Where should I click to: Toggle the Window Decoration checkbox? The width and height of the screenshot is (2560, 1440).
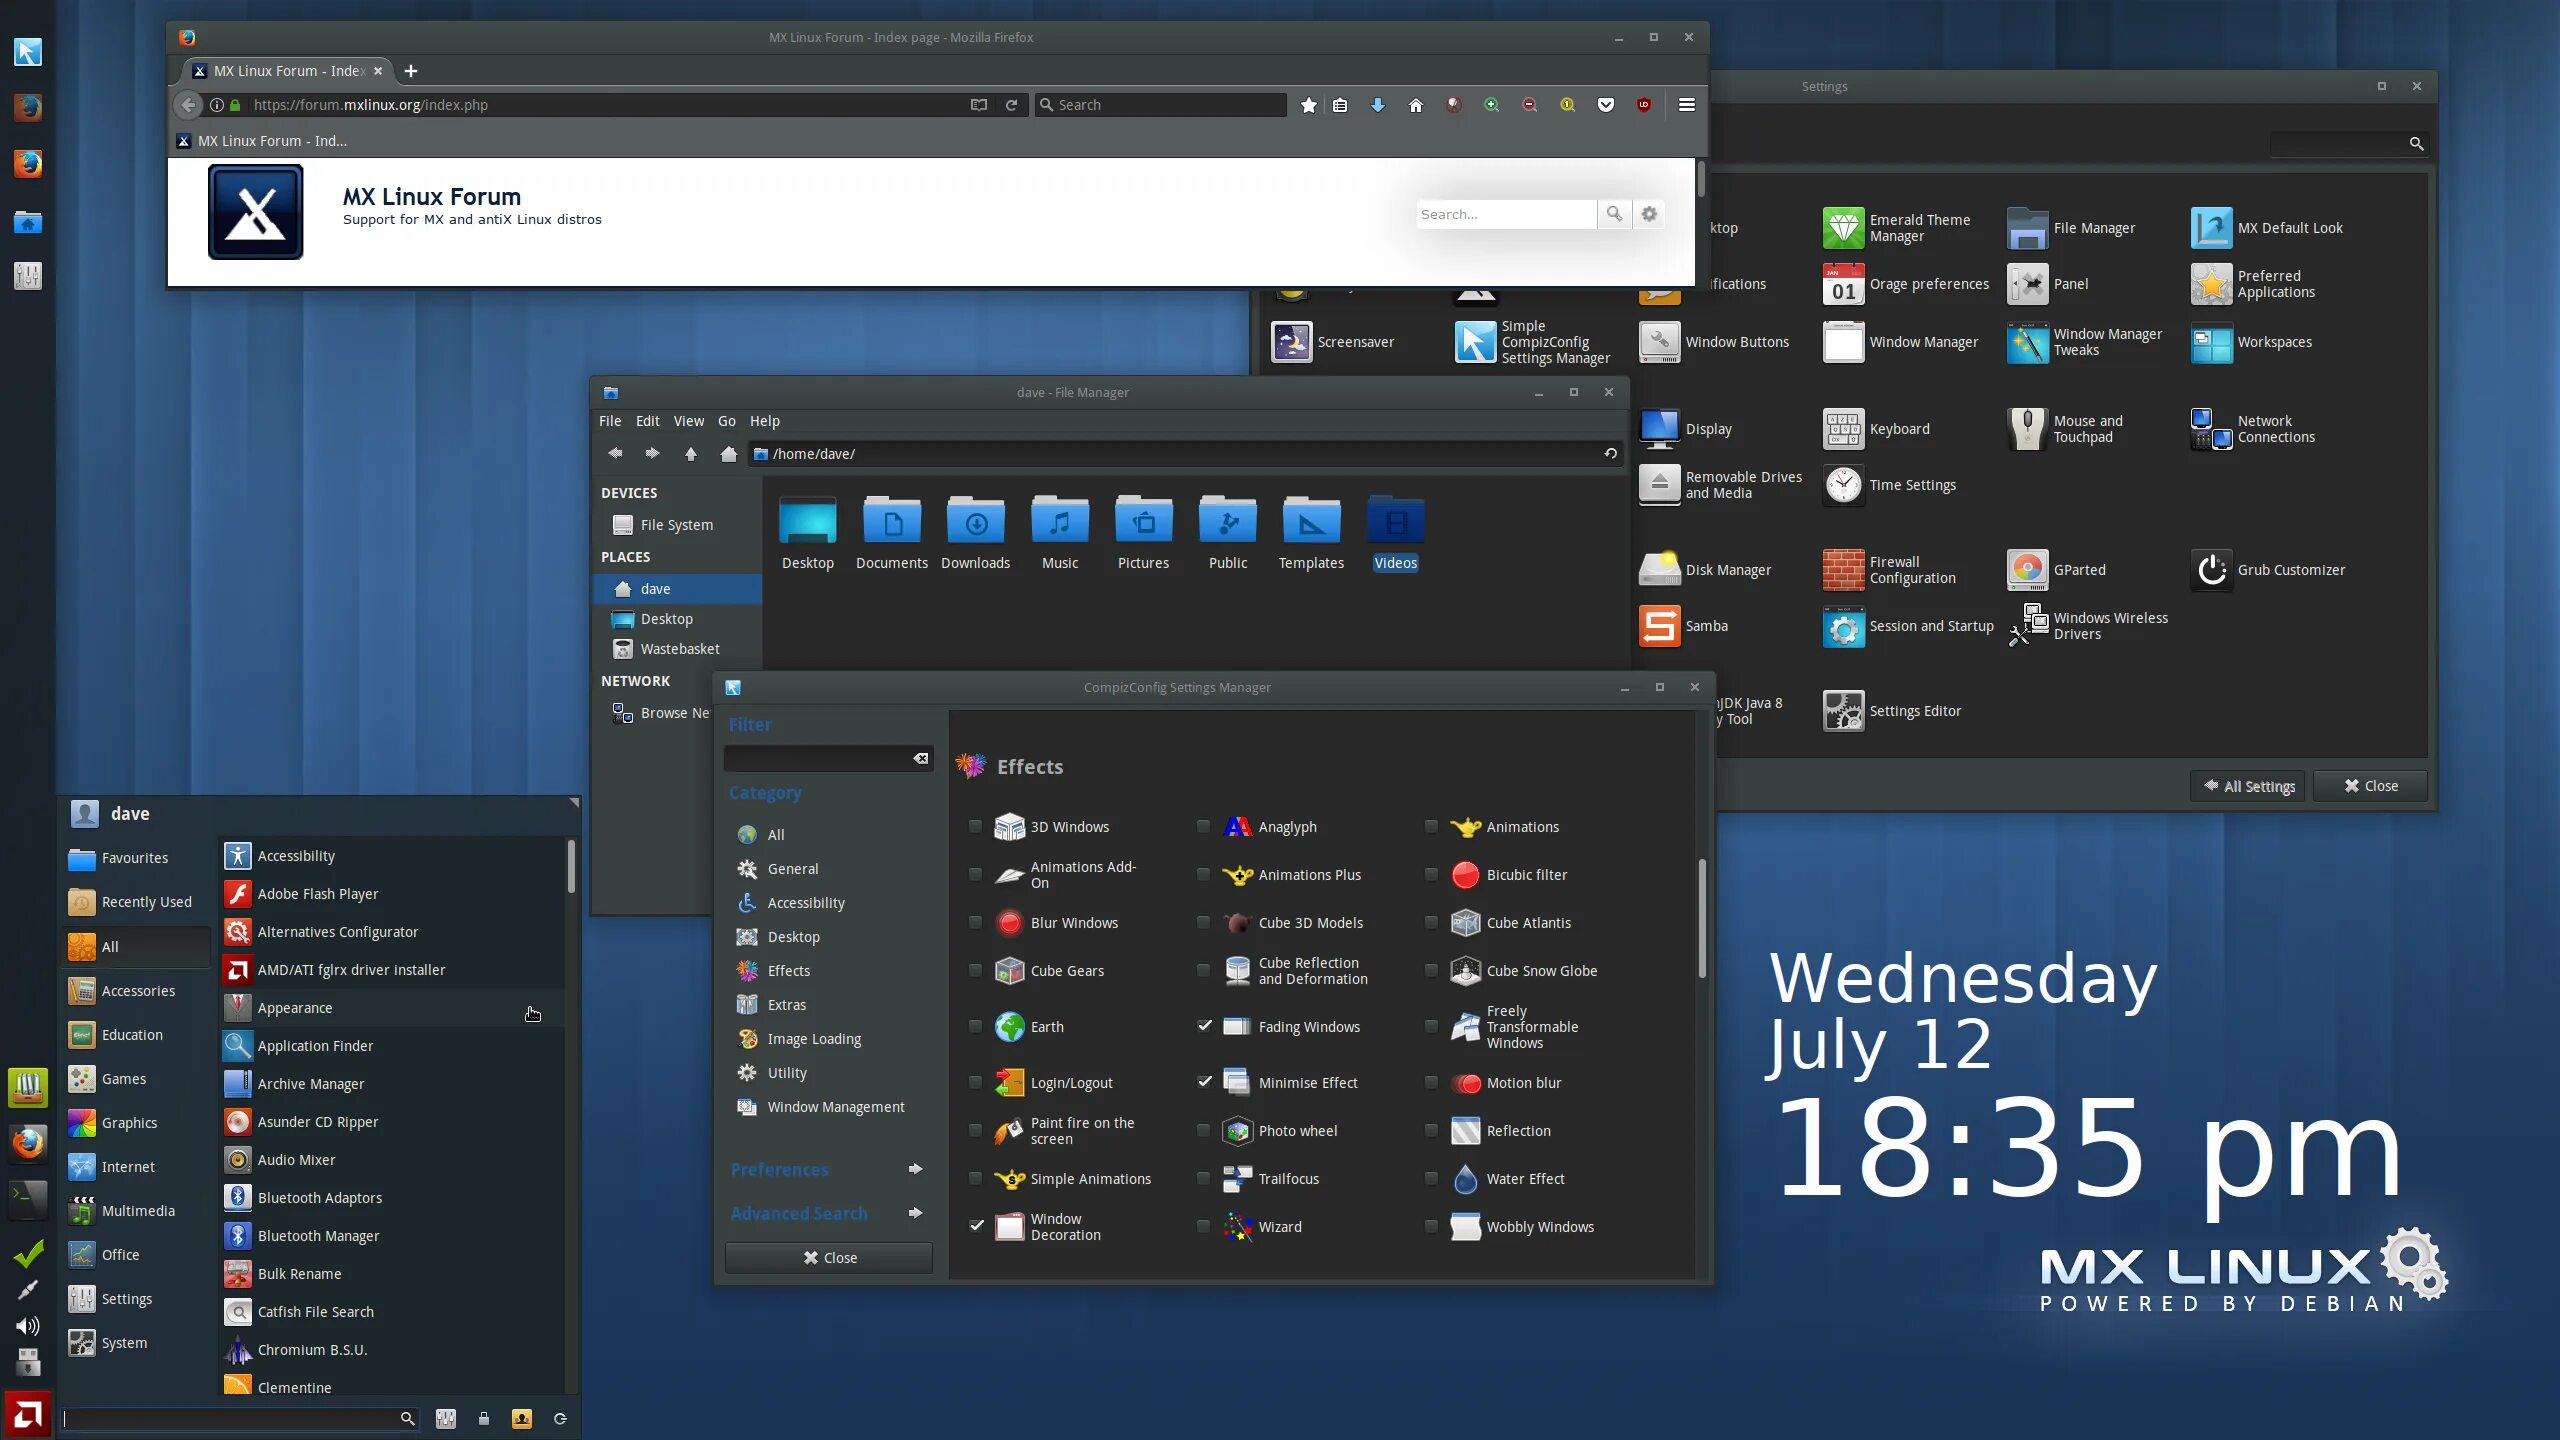tap(976, 1225)
